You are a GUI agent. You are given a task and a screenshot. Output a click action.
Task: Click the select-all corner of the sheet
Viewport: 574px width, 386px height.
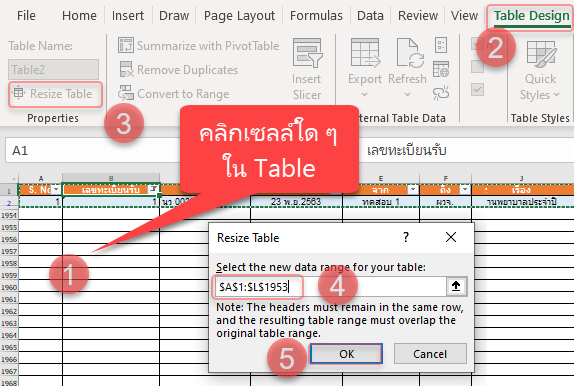(x=9, y=178)
